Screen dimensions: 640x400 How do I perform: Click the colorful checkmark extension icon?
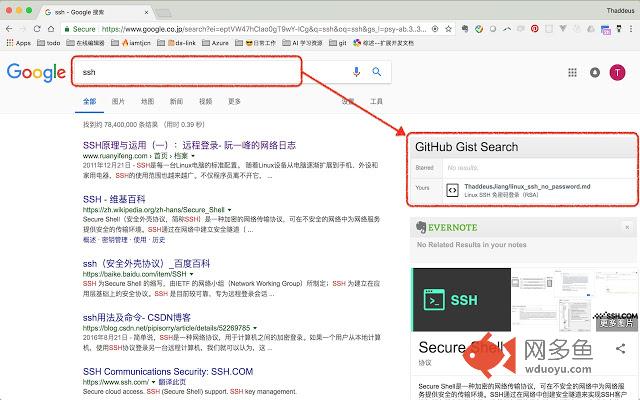coord(479,29)
